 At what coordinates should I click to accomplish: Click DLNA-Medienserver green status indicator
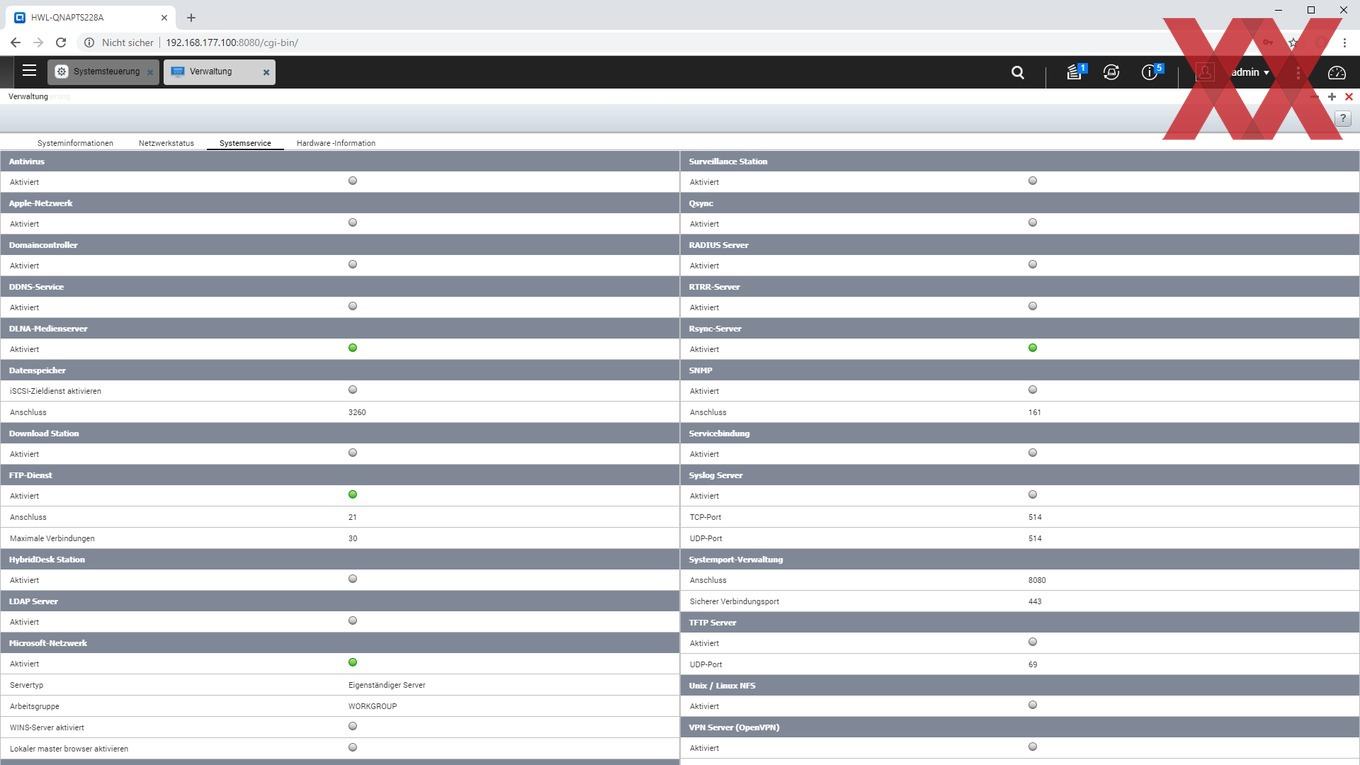(353, 348)
